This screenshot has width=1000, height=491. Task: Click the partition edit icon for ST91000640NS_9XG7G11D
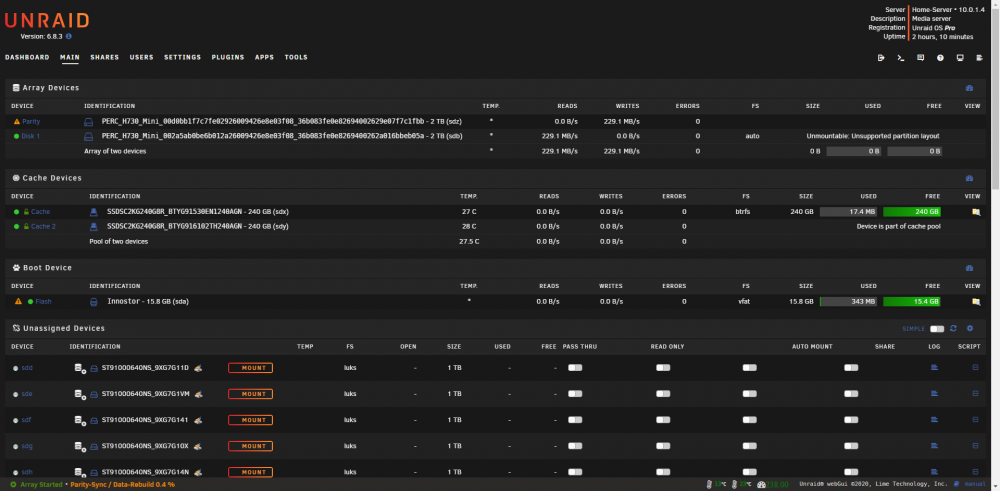(198, 368)
